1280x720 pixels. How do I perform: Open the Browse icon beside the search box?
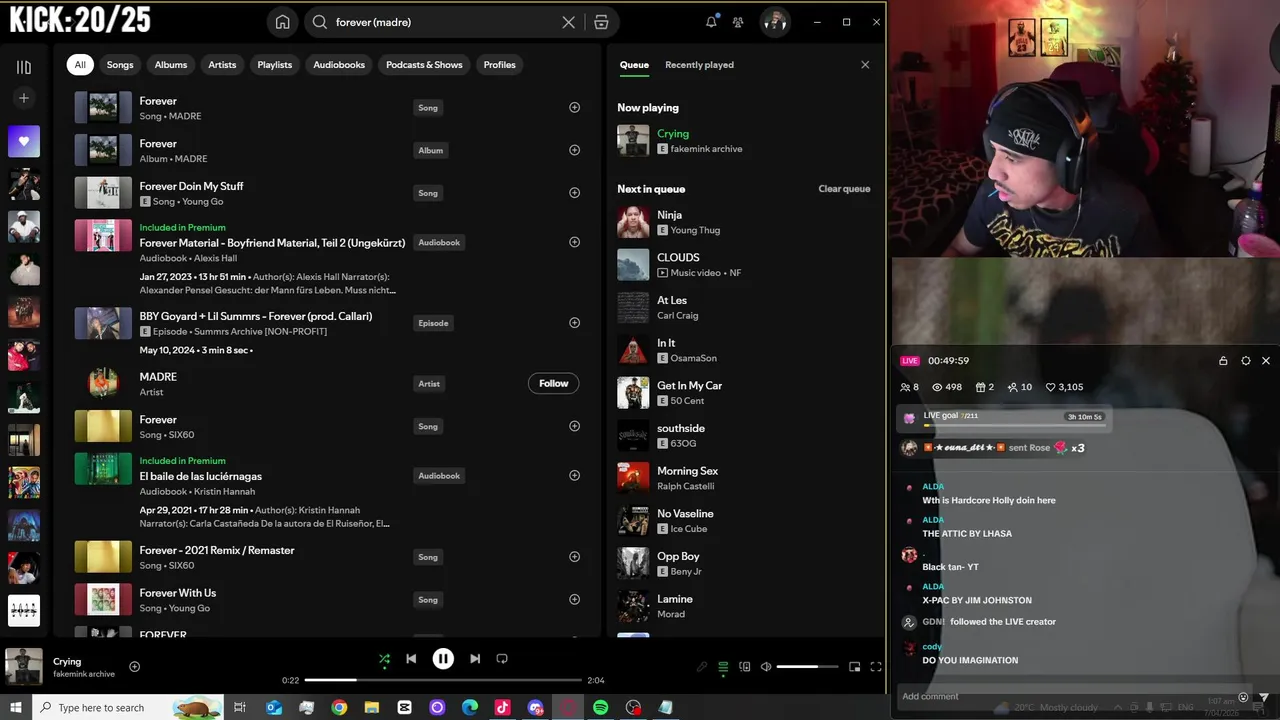(x=601, y=22)
